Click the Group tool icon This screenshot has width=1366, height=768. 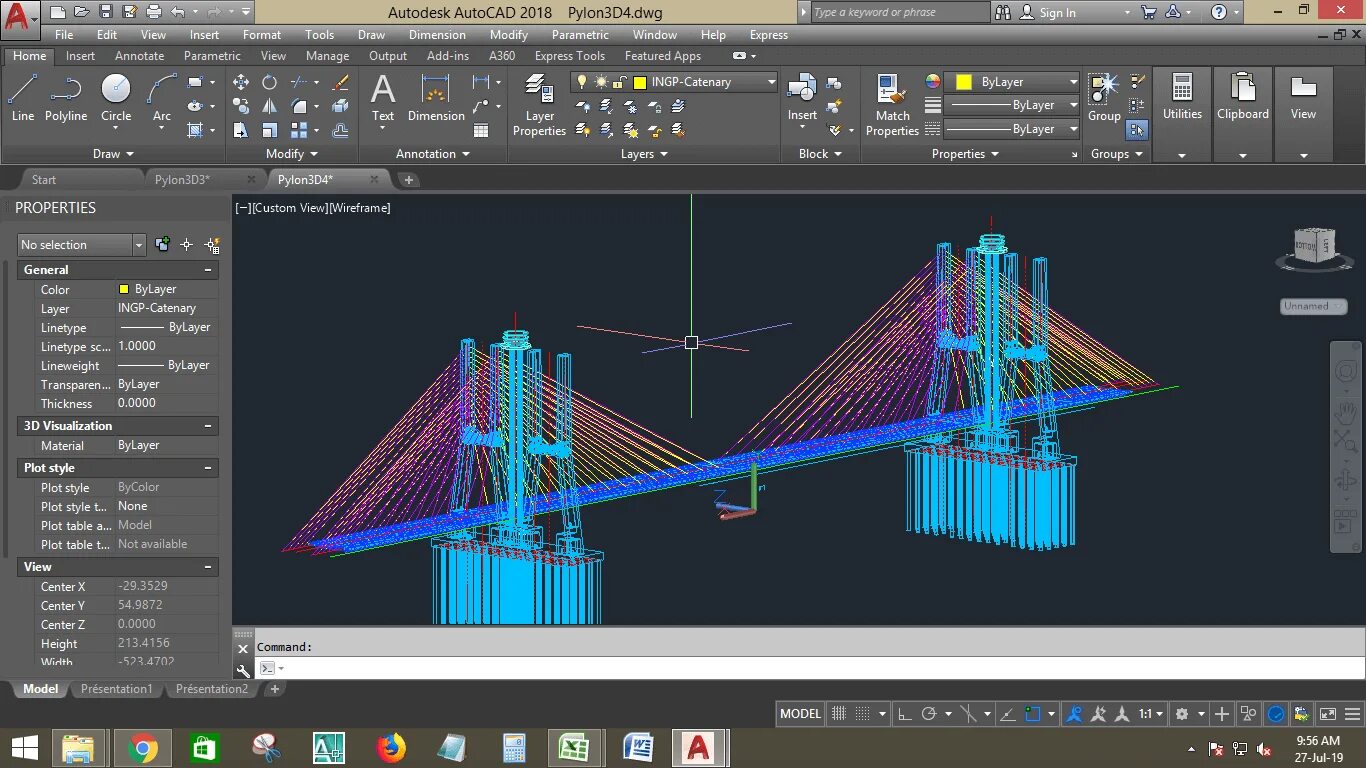(x=1104, y=96)
